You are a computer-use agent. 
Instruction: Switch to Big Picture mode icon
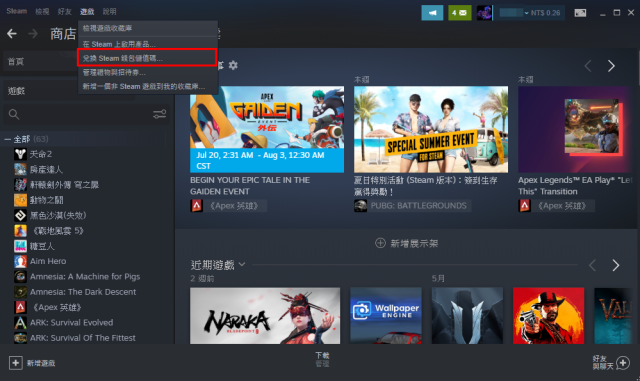pos(580,13)
